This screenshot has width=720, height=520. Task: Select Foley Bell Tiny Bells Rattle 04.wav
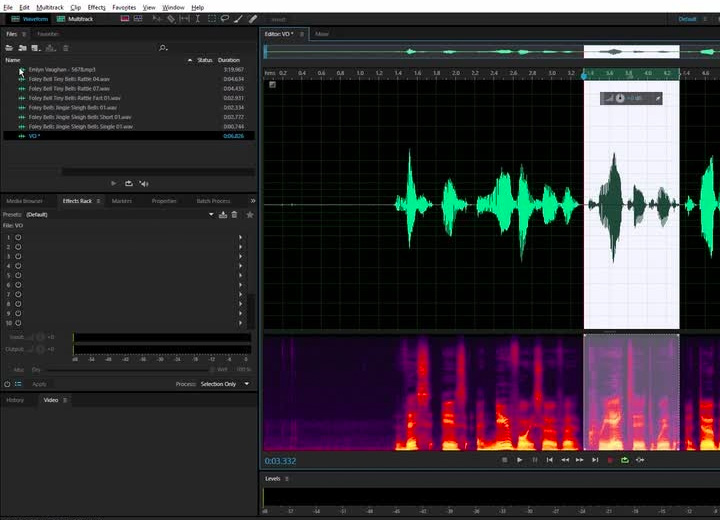(69, 80)
